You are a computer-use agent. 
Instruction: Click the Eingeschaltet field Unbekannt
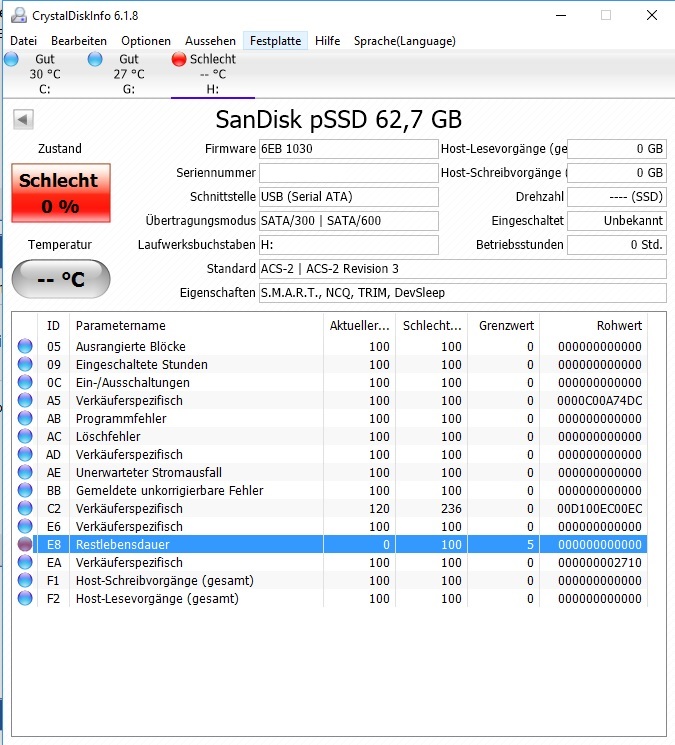click(617, 221)
